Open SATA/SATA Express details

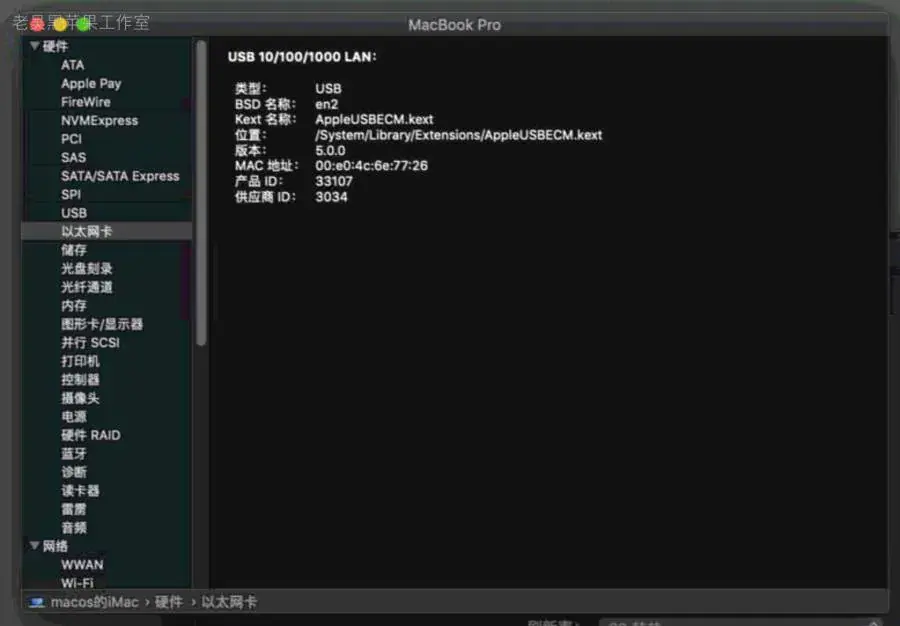click(120, 176)
